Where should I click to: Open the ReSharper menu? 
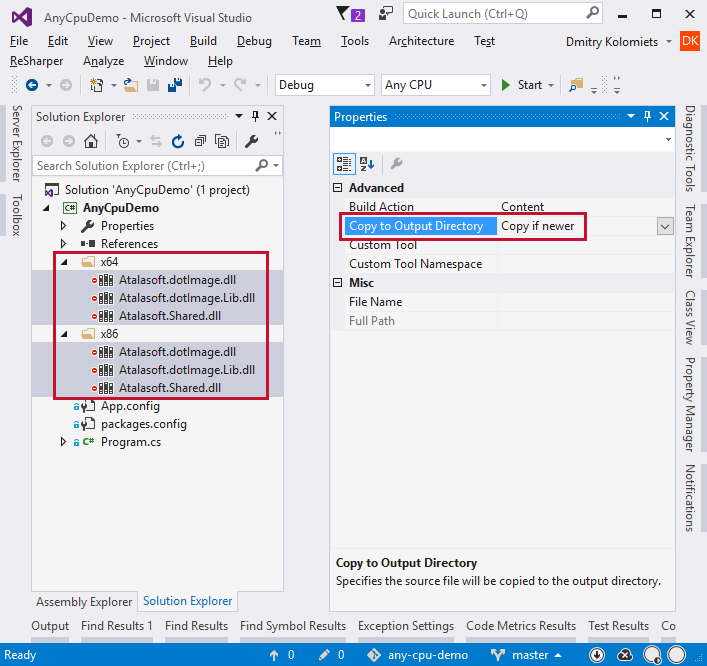37,61
